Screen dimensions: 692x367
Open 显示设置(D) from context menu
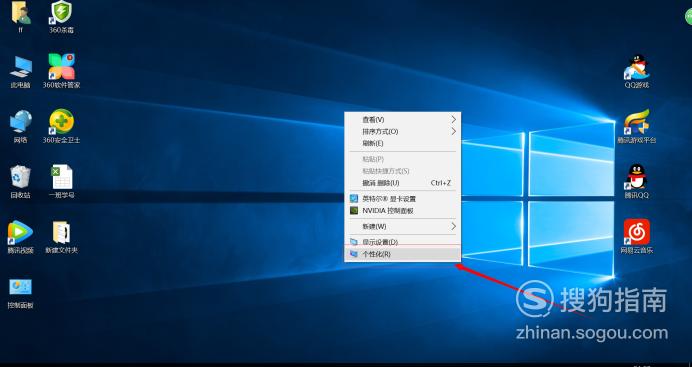click(x=402, y=242)
